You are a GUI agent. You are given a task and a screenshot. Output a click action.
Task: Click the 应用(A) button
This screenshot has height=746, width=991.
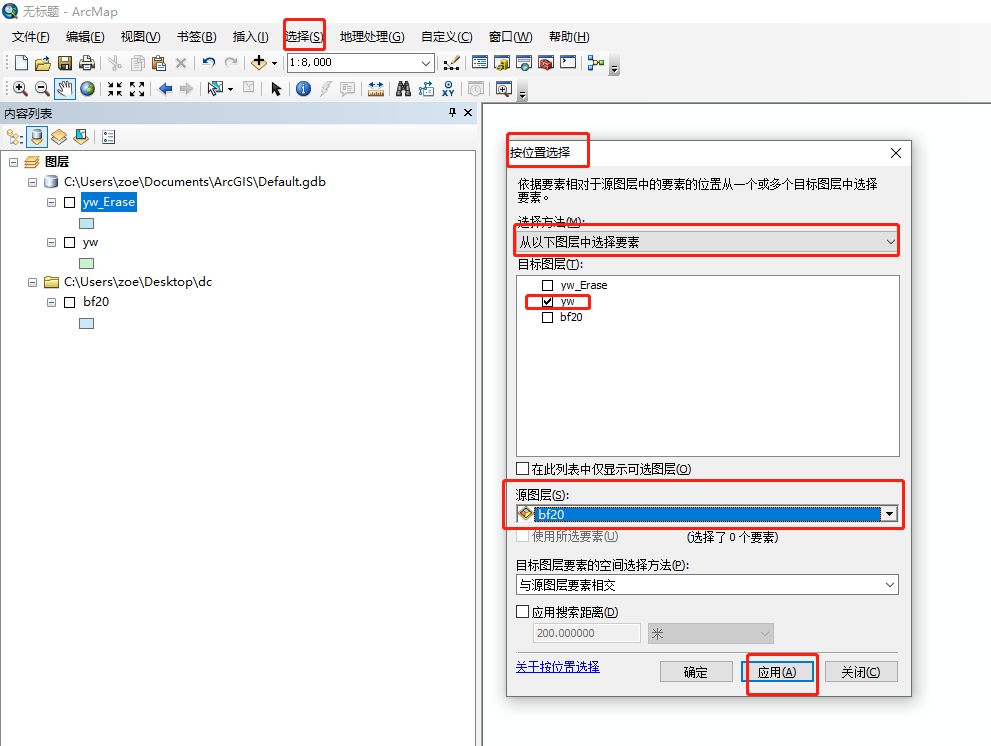click(x=777, y=672)
